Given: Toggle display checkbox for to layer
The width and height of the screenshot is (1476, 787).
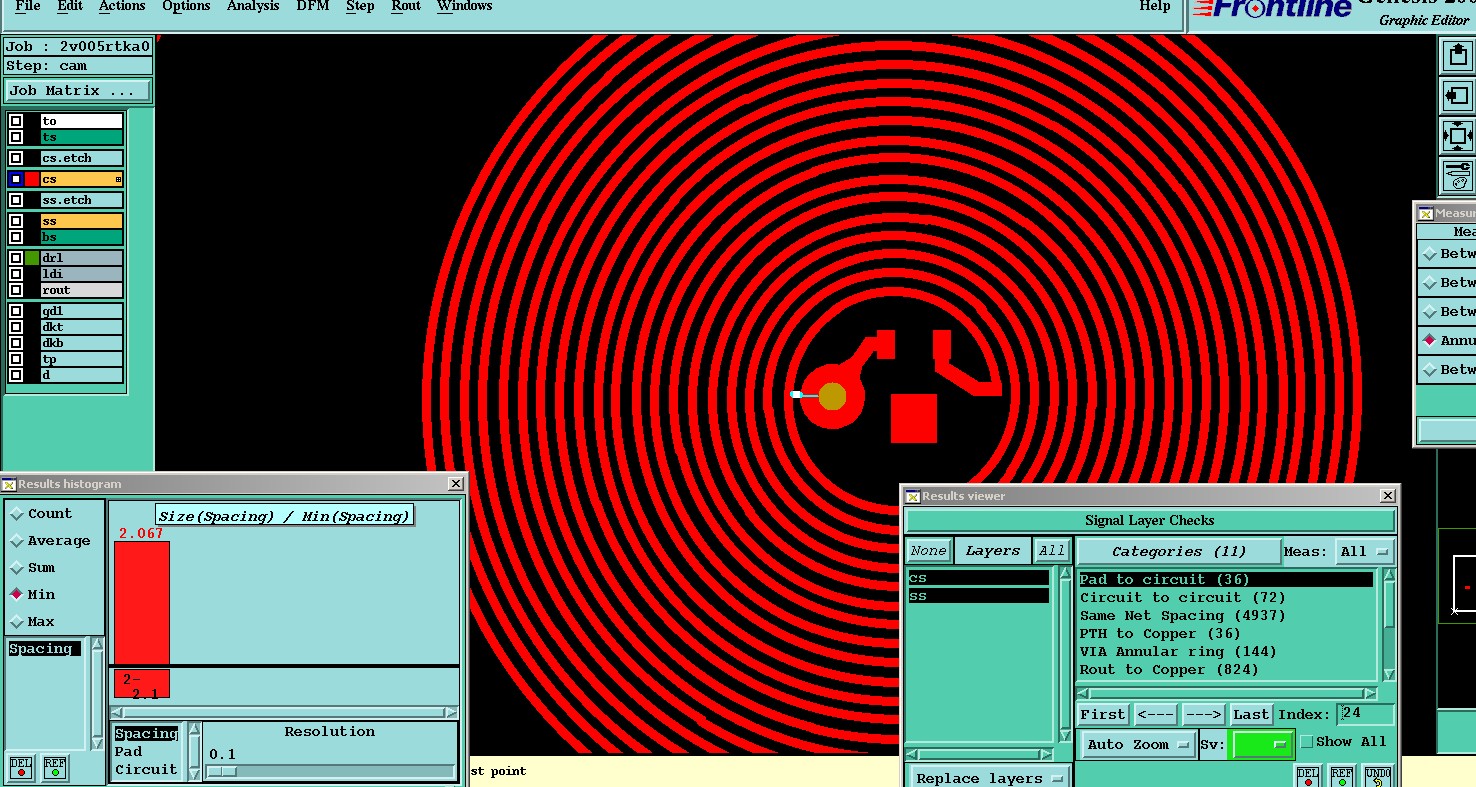Looking at the screenshot, I should (16, 121).
